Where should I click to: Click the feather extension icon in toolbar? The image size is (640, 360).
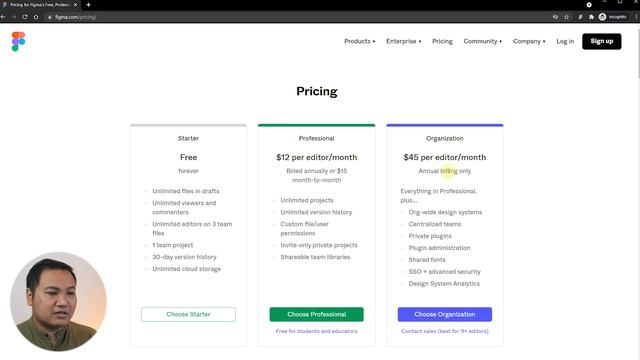tap(580, 17)
